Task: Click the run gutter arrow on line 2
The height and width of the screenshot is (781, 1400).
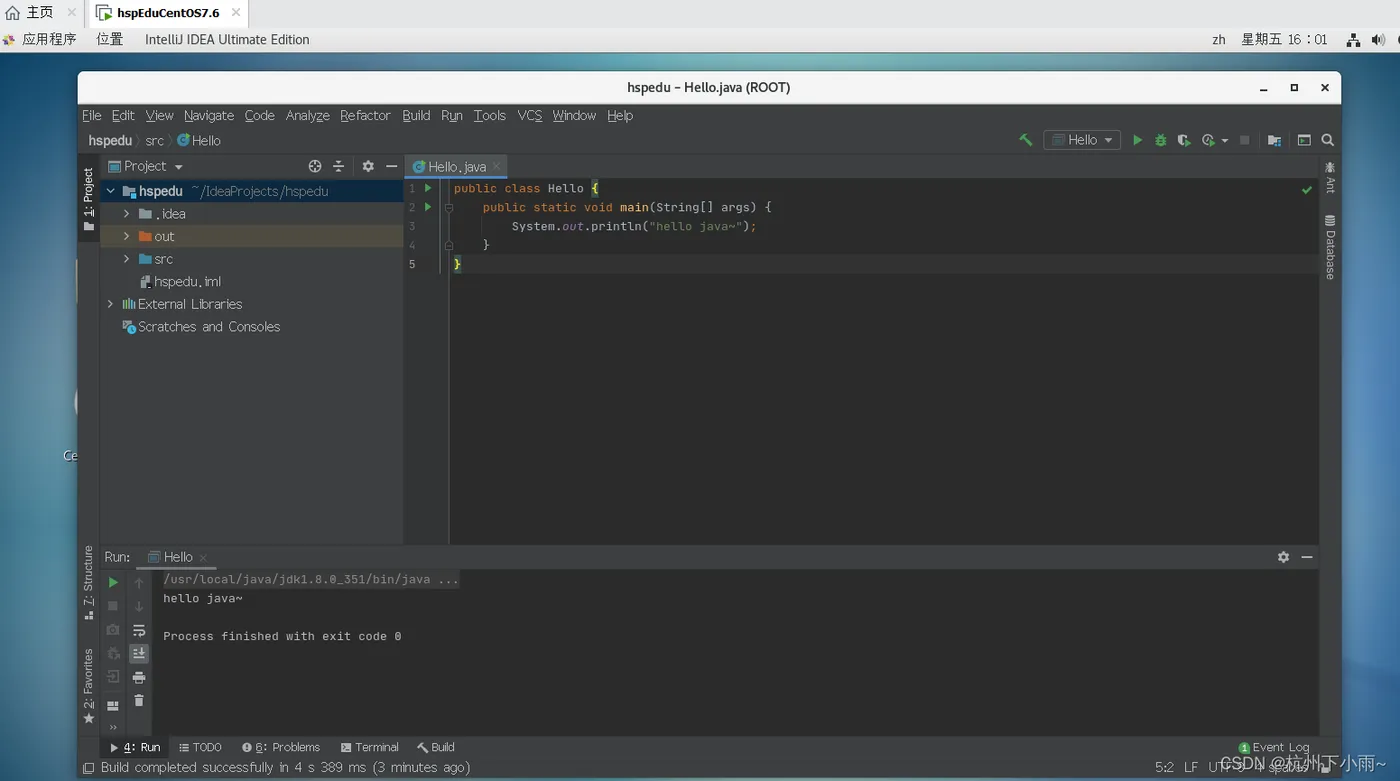Action: click(x=428, y=207)
